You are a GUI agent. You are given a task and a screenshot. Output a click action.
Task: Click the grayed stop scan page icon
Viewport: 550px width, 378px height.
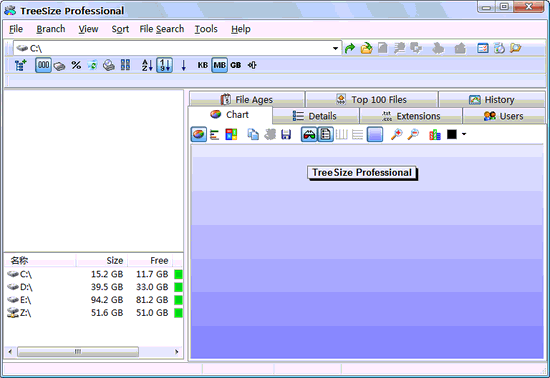pos(383,48)
